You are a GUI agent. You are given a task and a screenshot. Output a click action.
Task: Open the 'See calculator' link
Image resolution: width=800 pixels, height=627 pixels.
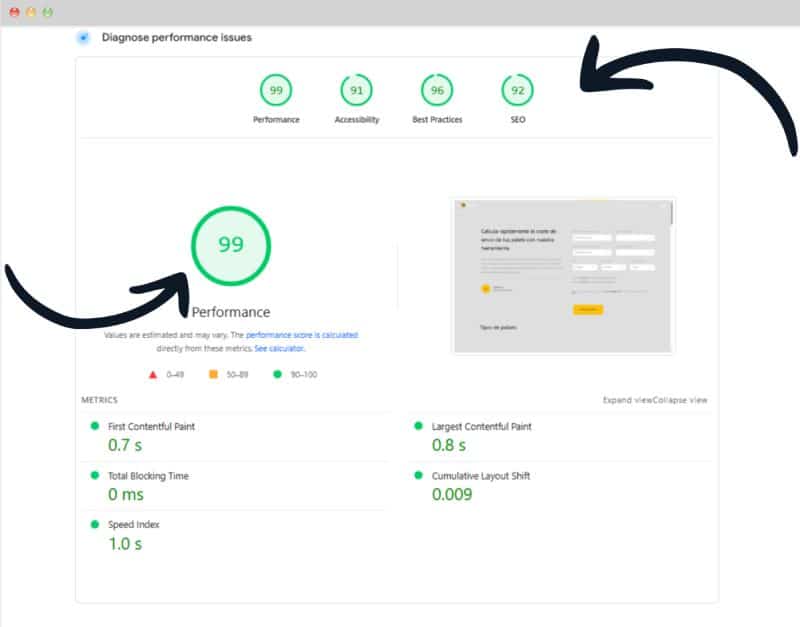click(x=279, y=349)
